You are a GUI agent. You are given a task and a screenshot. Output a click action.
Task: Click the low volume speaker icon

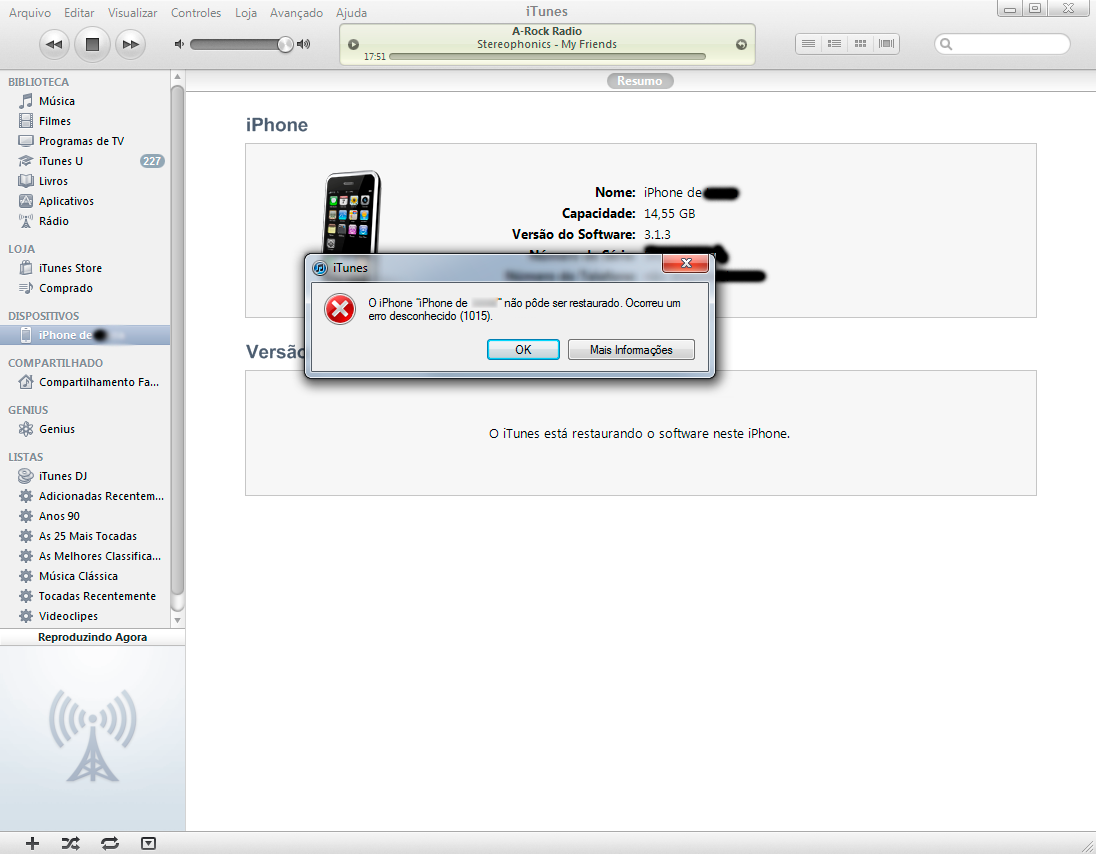(179, 44)
